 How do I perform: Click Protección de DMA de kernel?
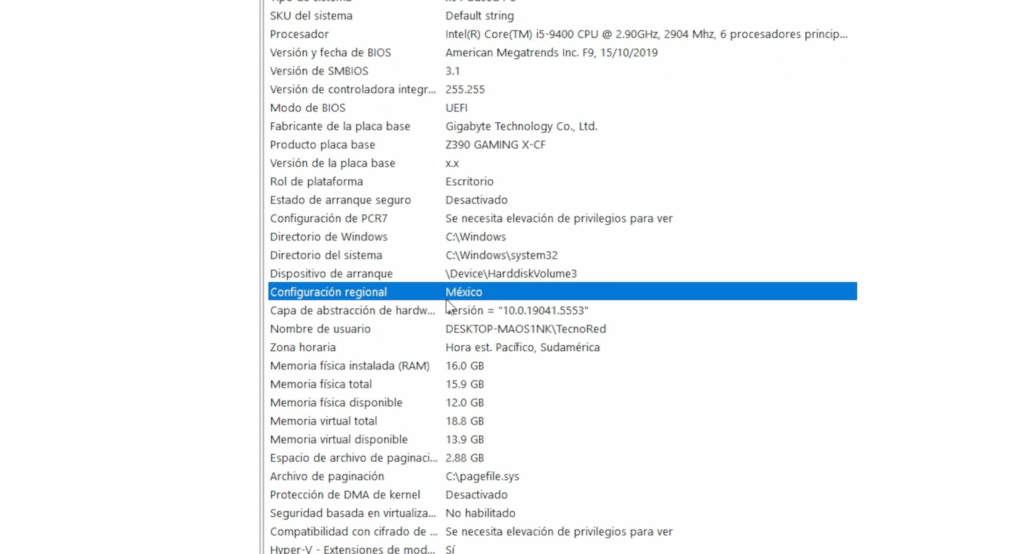pos(345,495)
